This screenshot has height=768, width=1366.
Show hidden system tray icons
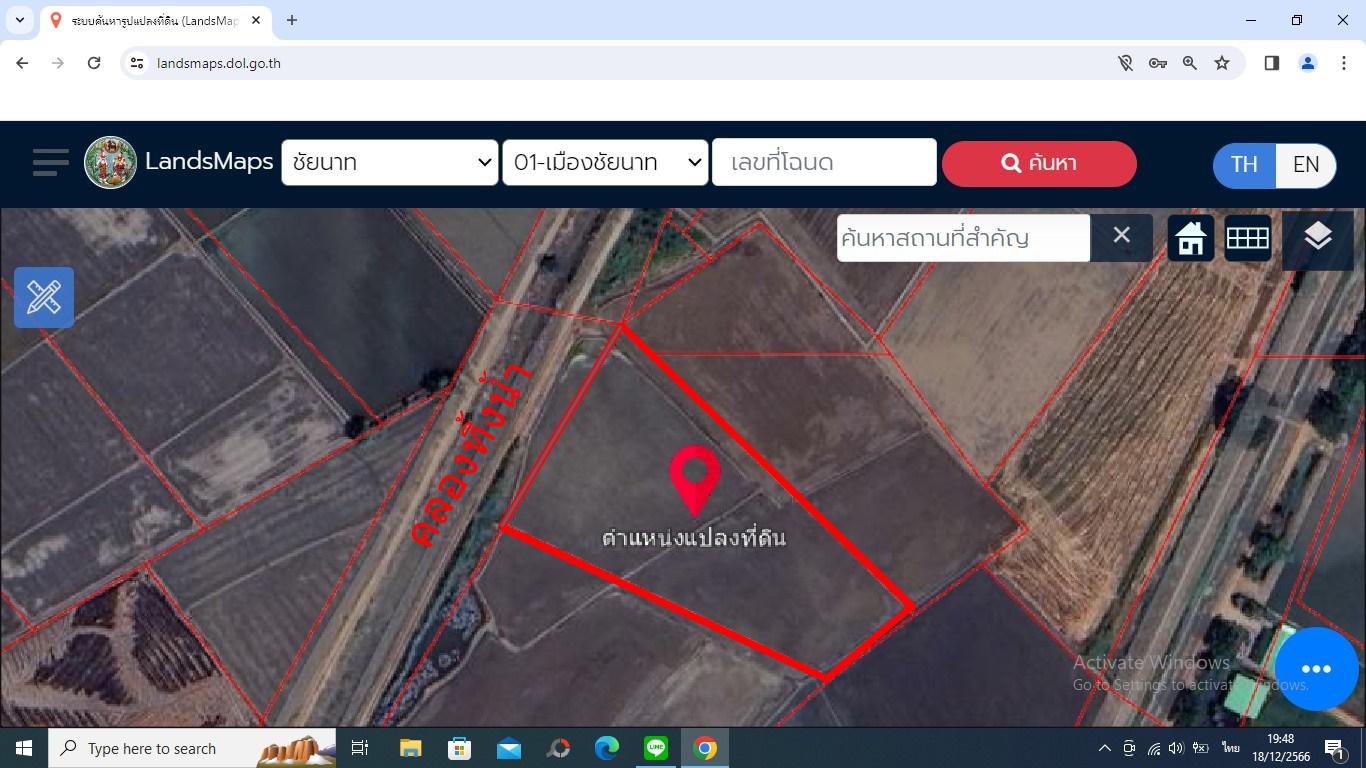1105,748
